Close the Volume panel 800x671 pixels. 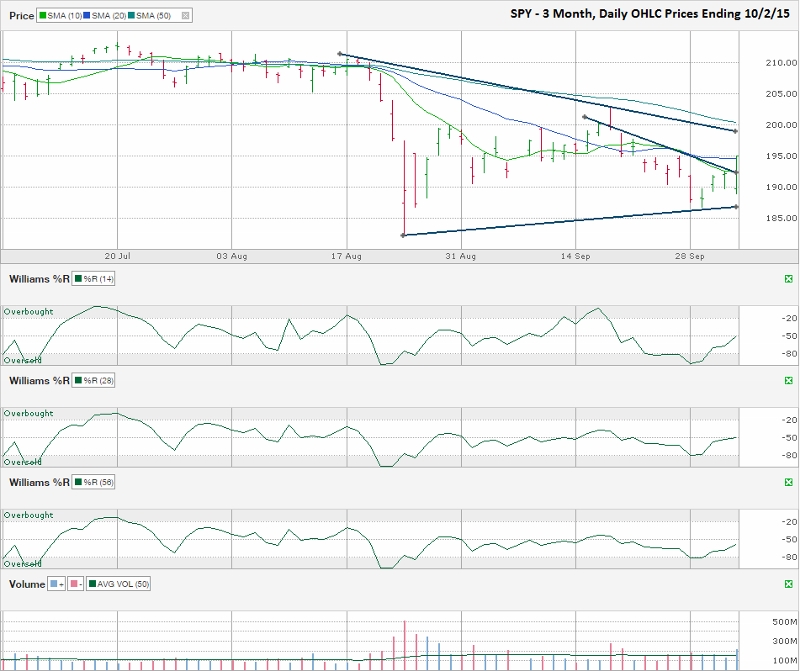click(789, 584)
